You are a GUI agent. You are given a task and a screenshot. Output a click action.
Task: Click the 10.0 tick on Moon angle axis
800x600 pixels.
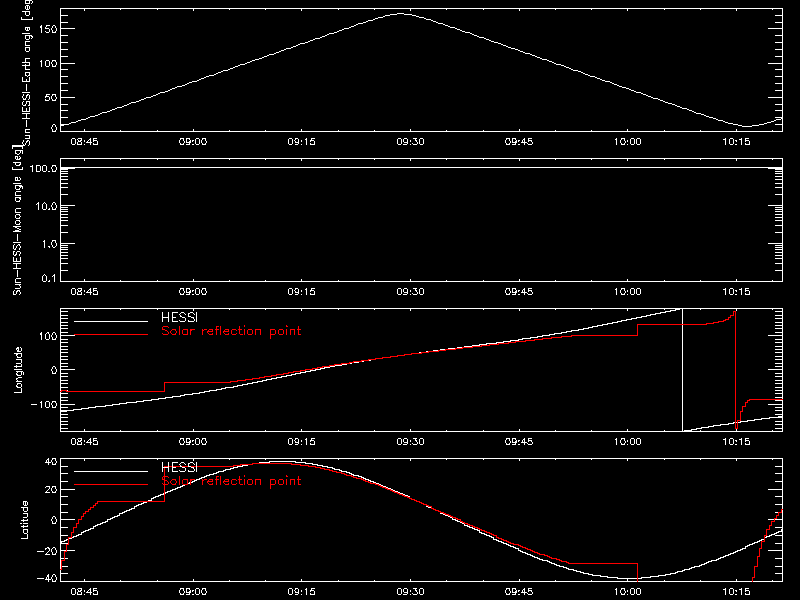click(46, 206)
